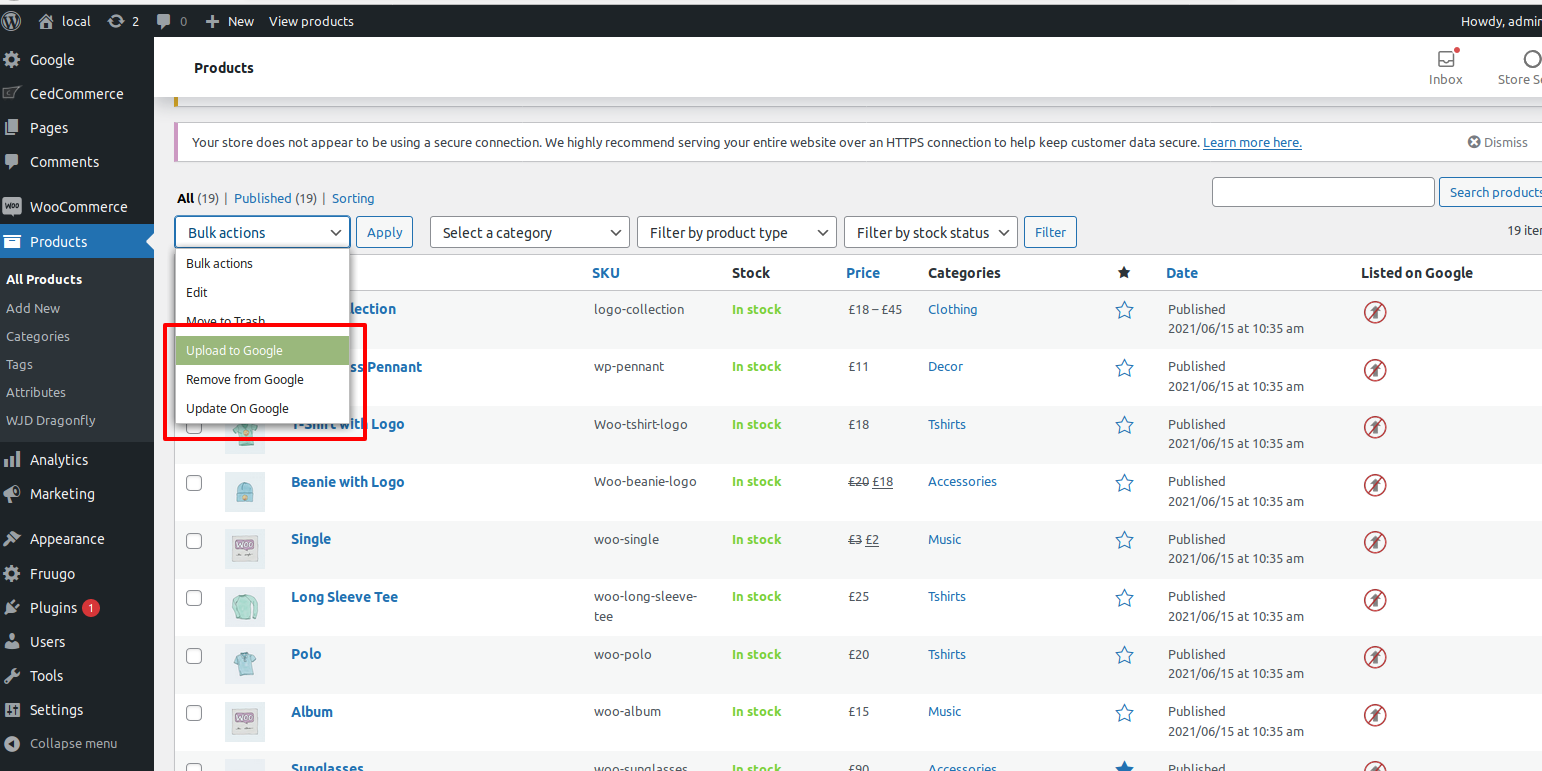This screenshot has height=771, width=1542.
Task: Click the Apply button
Action: point(385,232)
